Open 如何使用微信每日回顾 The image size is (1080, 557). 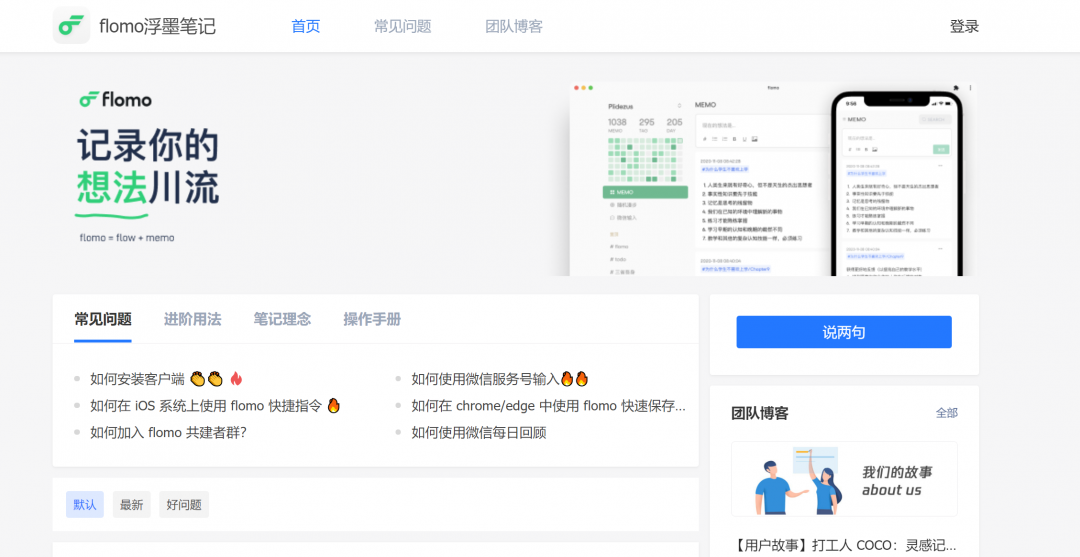[479, 432]
